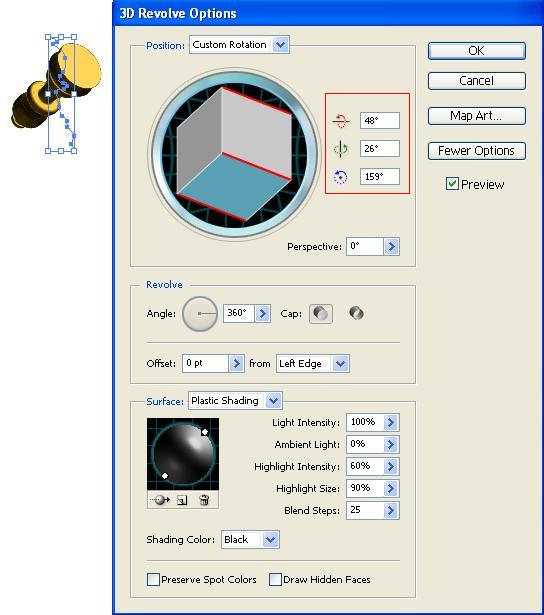Click the 3D Revolve Options title bar
Viewport: 544px width, 615px height.
(x=327, y=13)
